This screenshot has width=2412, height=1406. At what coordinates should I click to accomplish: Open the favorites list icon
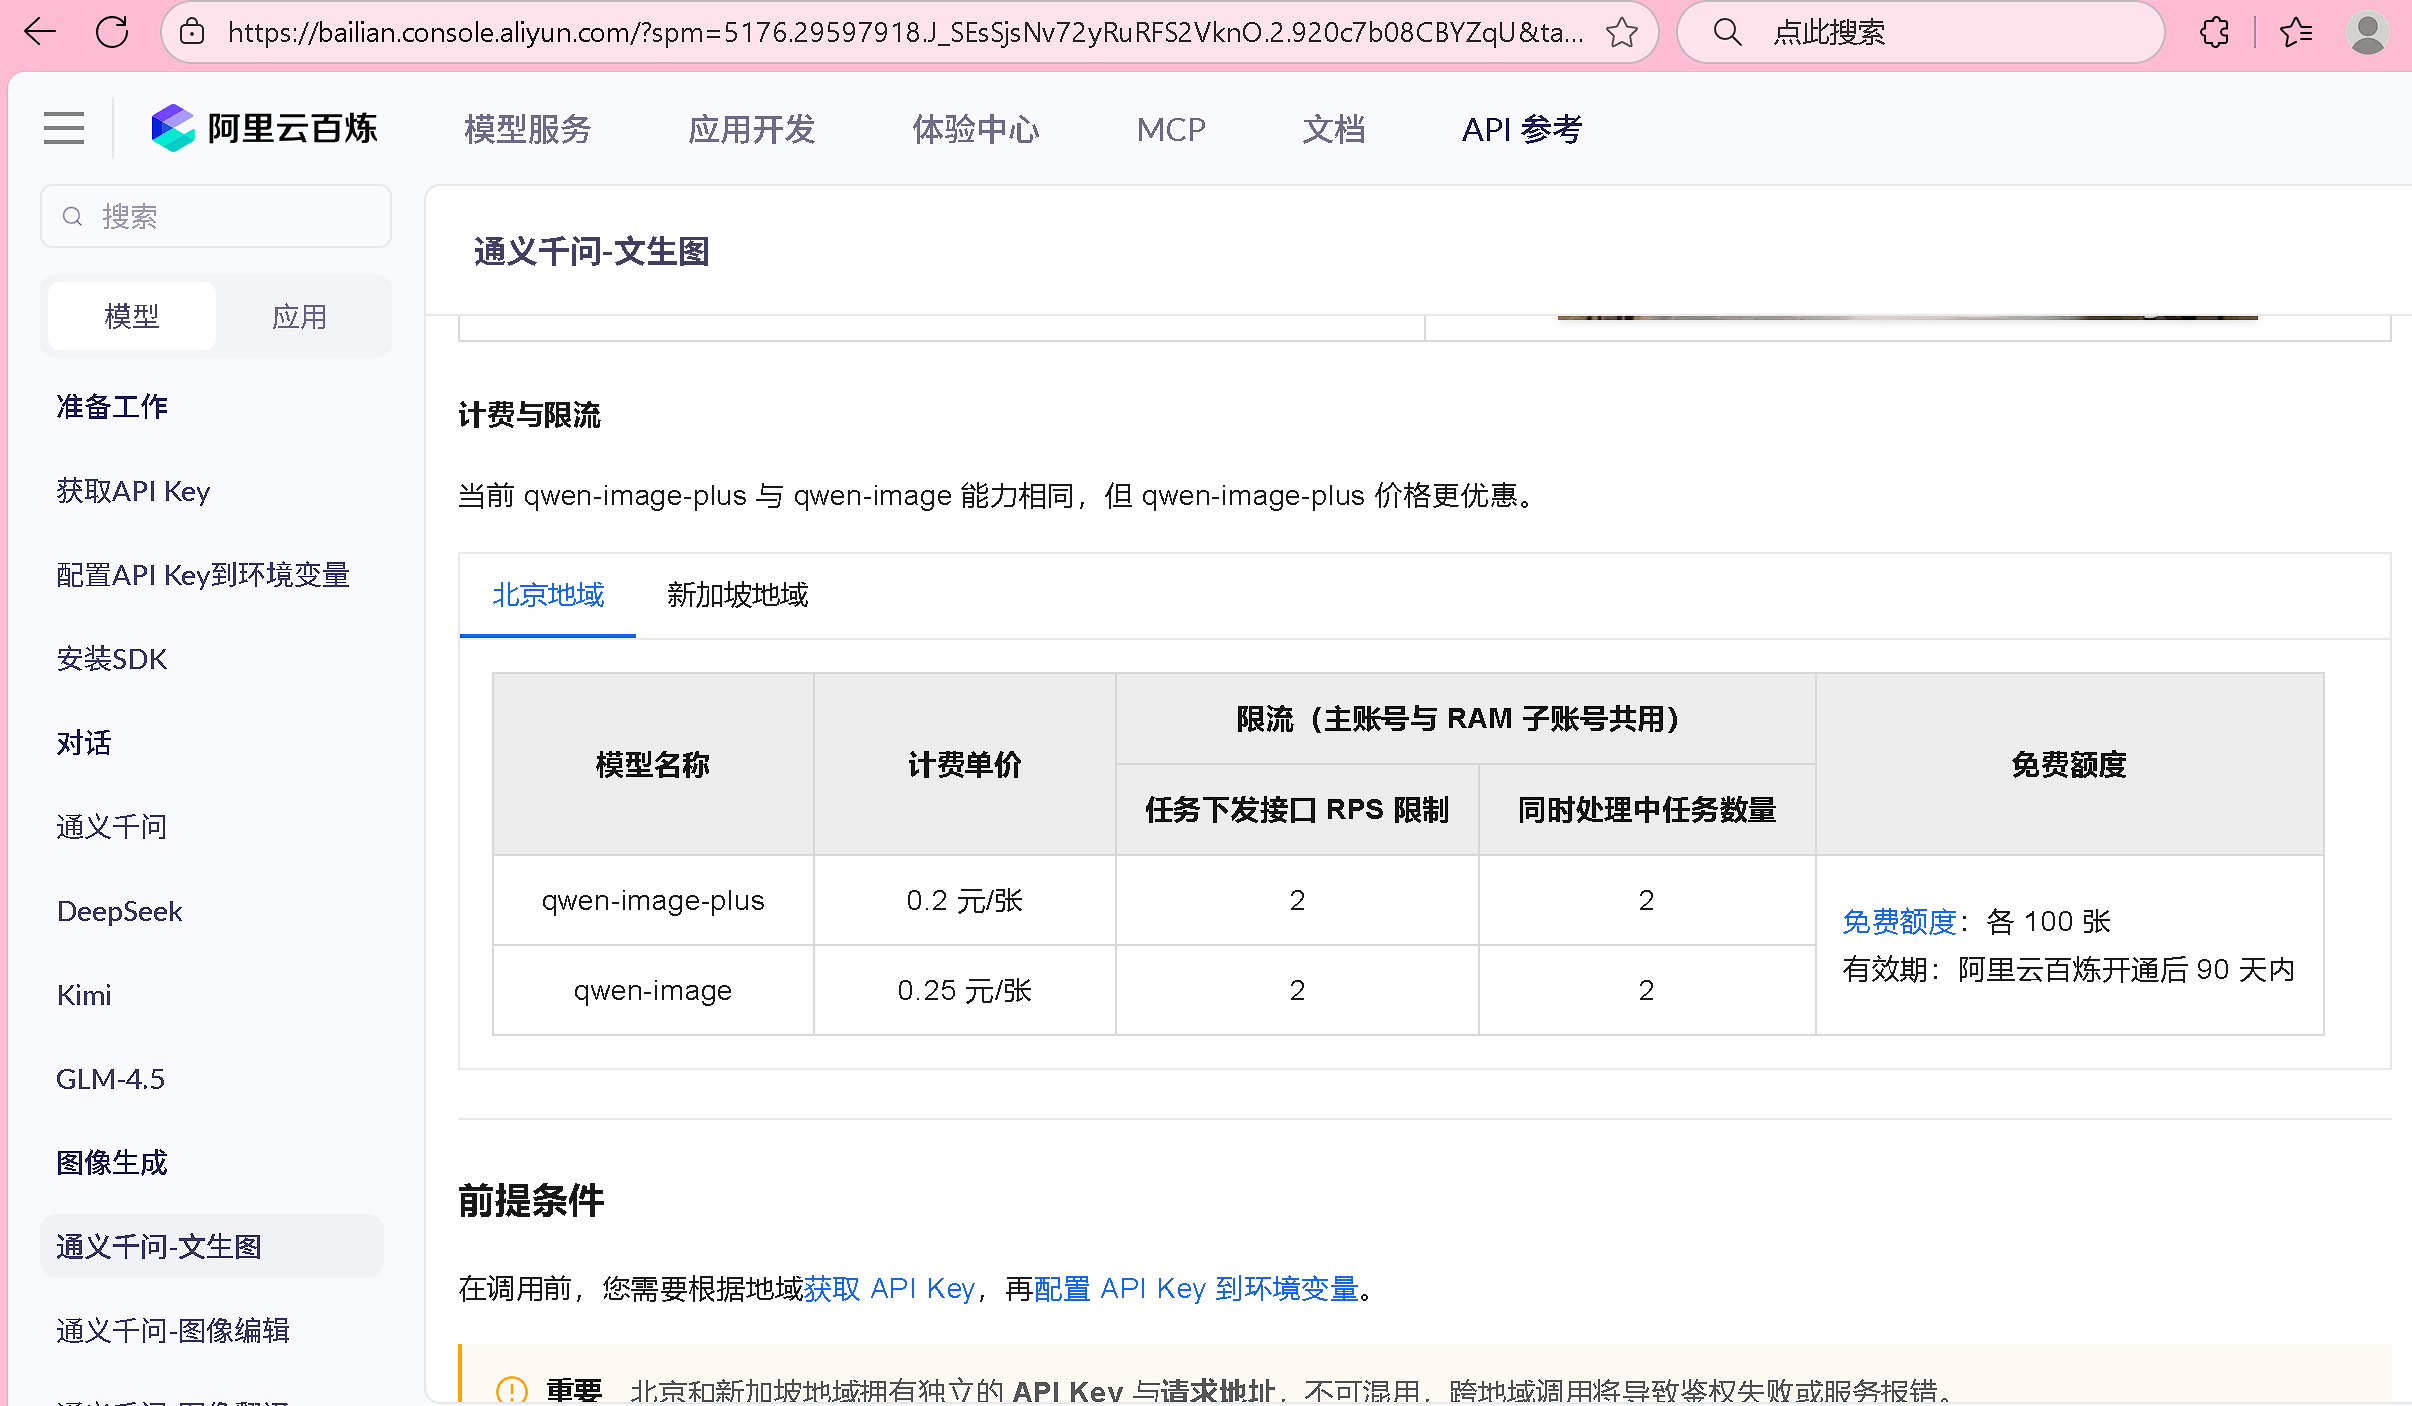(x=2296, y=32)
